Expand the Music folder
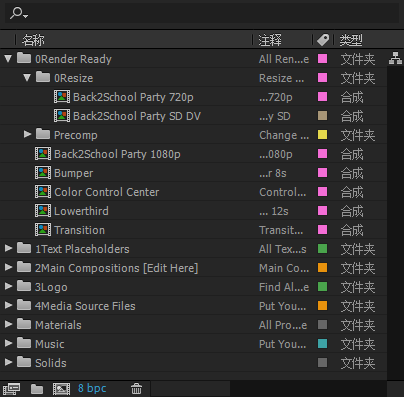The image size is (404, 397). click(x=9, y=343)
